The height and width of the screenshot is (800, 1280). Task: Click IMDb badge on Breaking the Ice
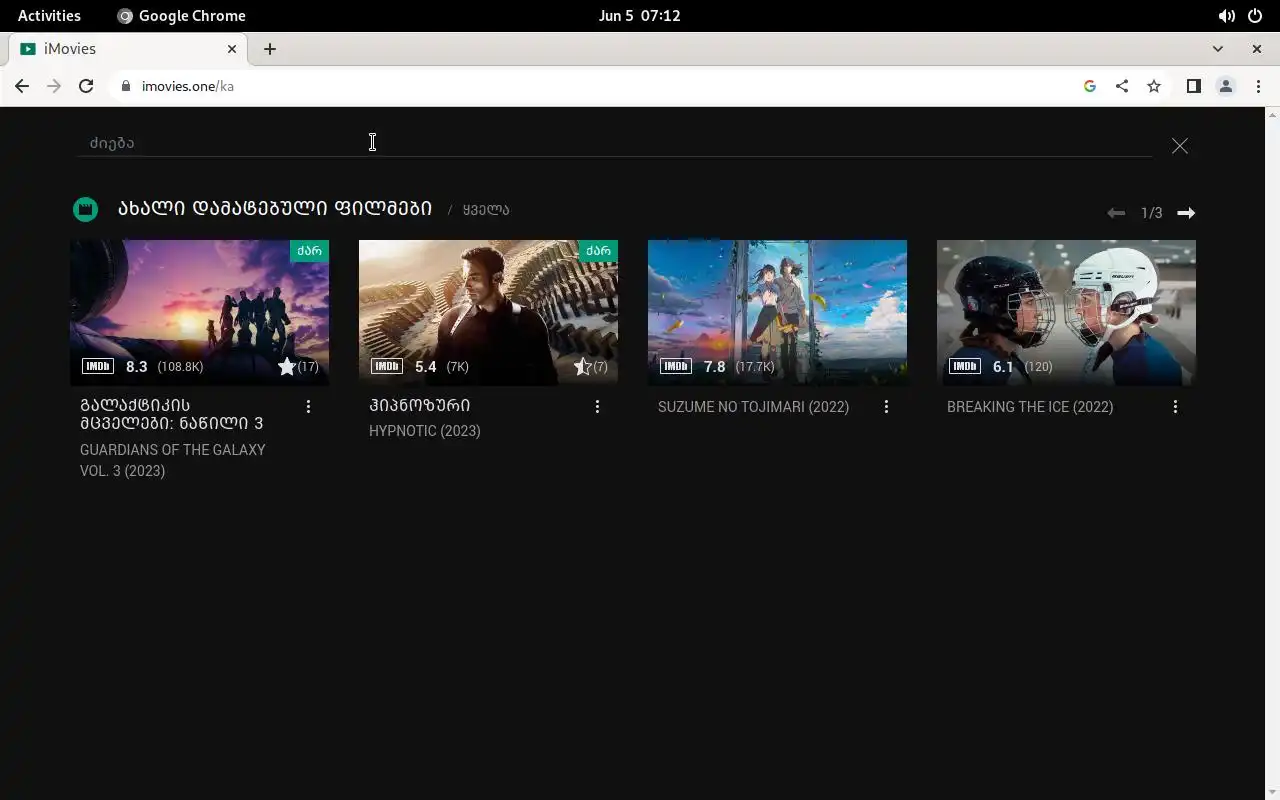965,367
